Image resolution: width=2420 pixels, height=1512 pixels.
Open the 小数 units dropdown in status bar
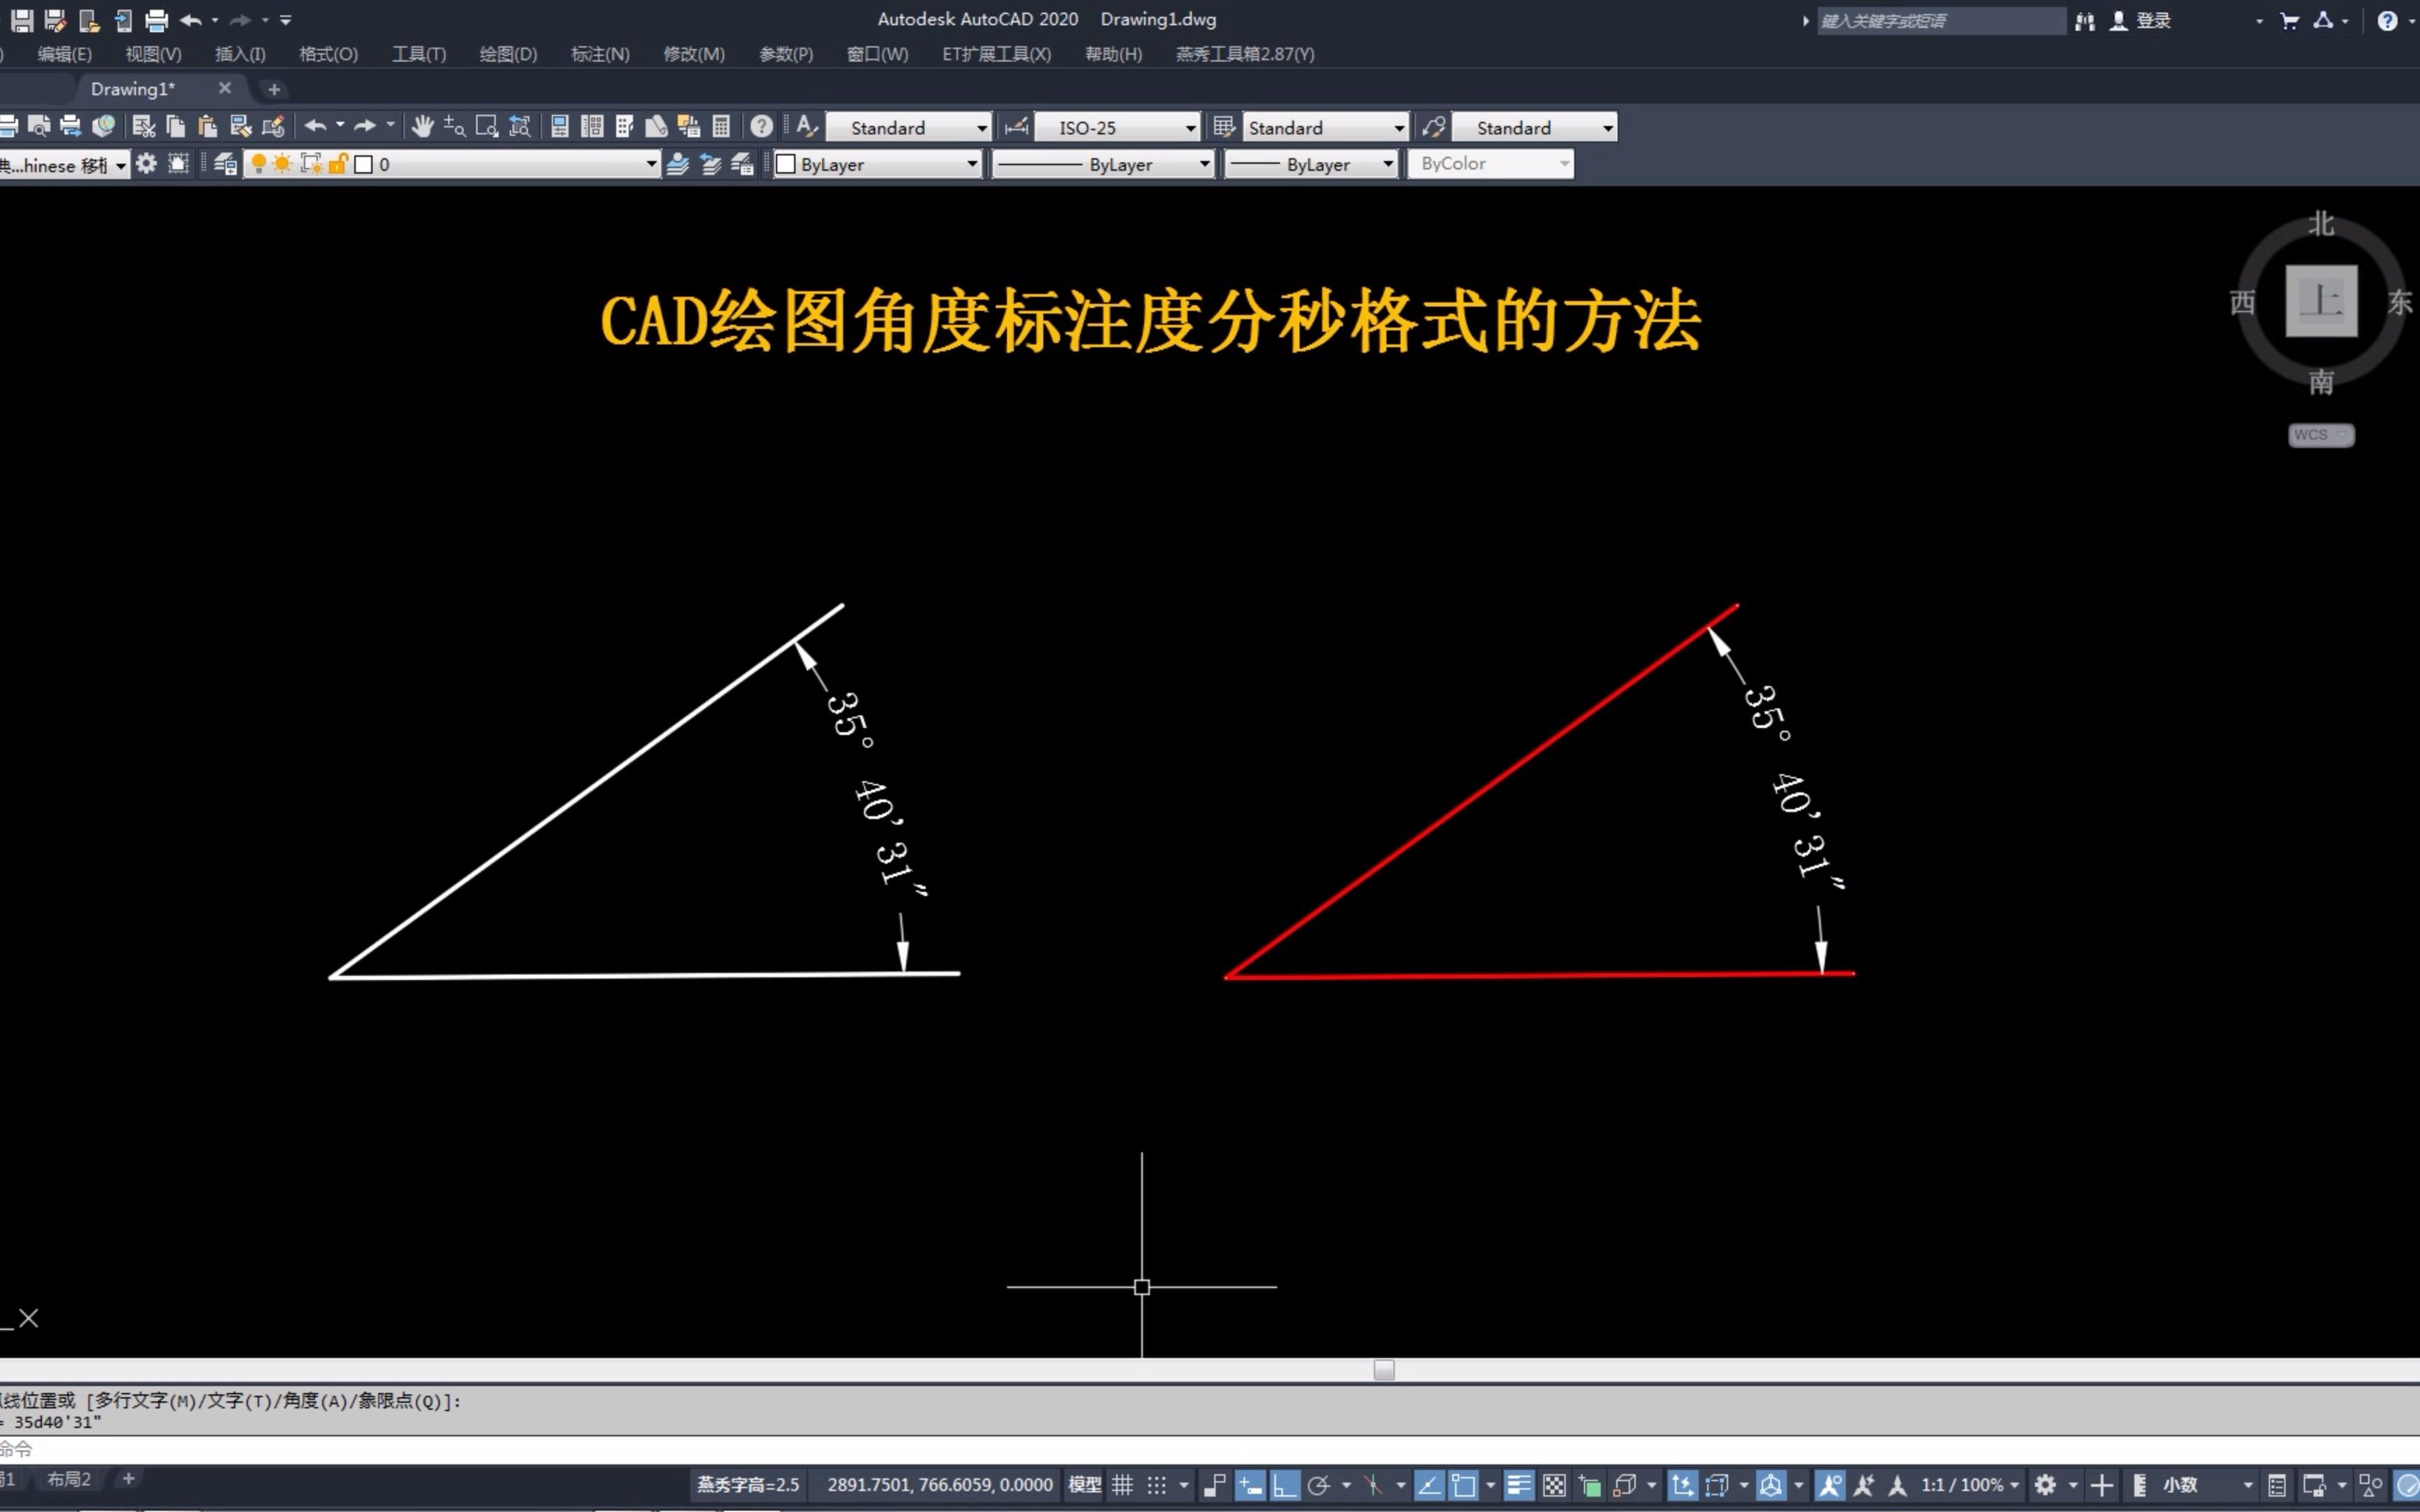point(2208,1485)
